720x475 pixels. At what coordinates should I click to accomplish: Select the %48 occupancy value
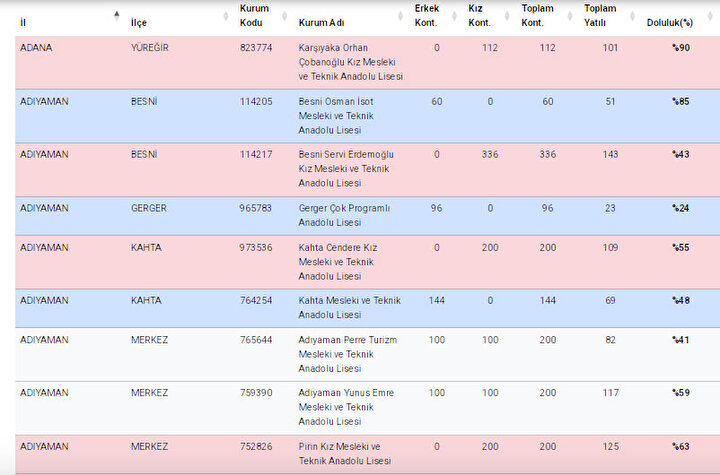(681, 300)
